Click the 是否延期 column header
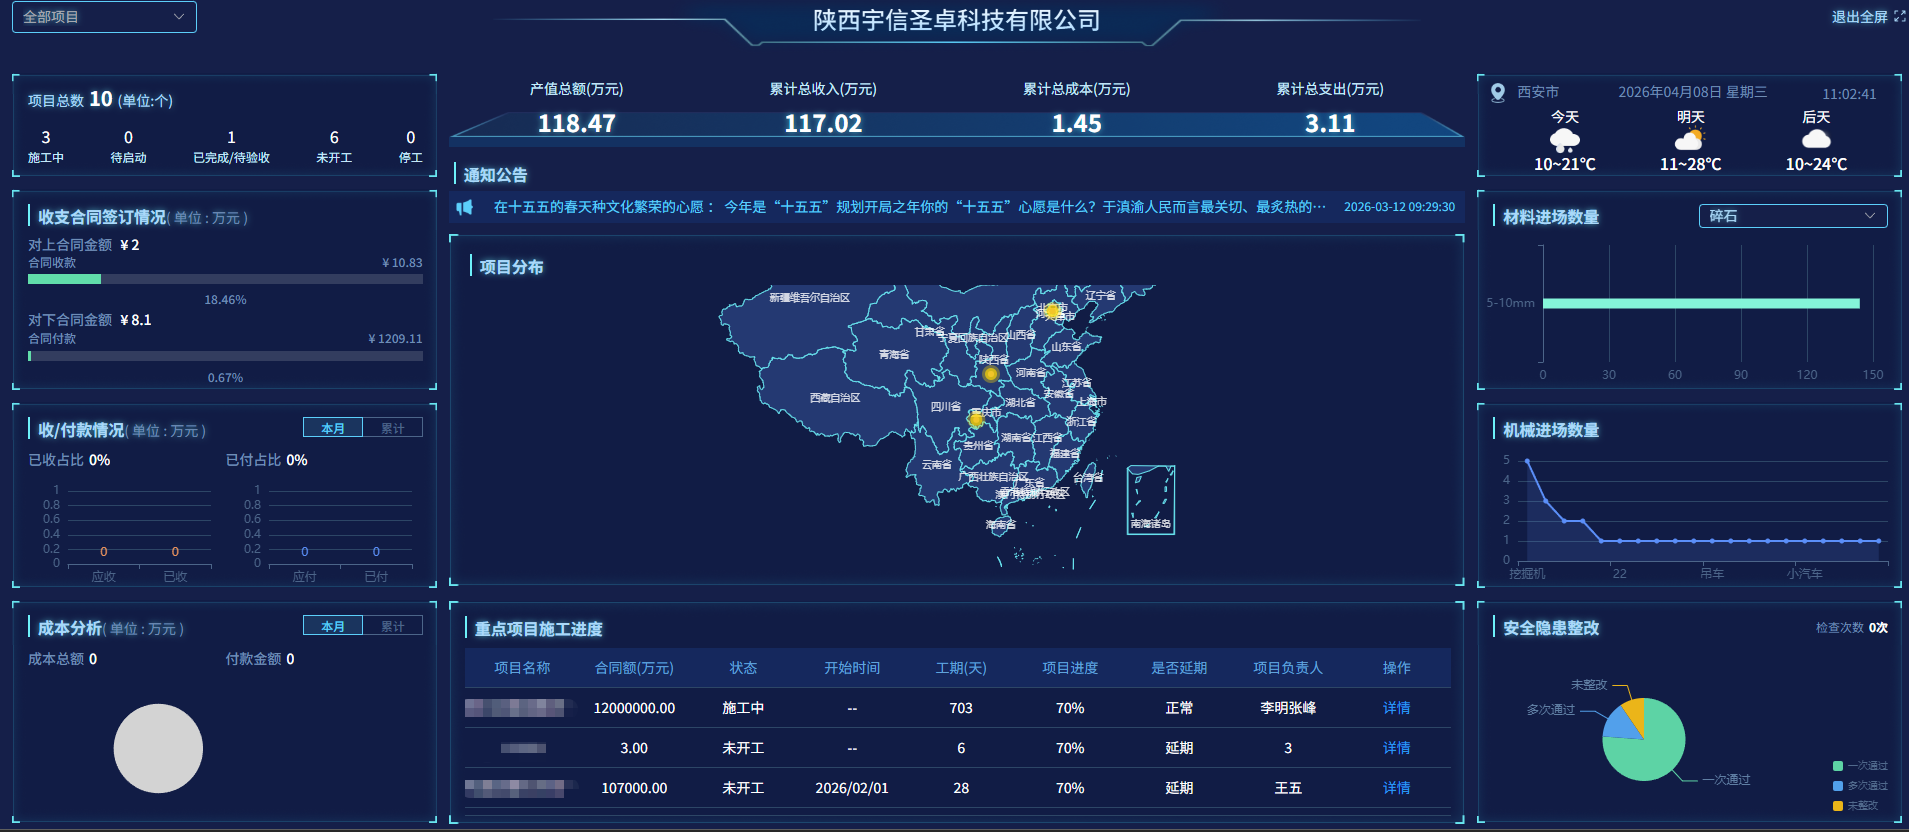Screen dimensions: 1909x832 tap(1179, 668)
